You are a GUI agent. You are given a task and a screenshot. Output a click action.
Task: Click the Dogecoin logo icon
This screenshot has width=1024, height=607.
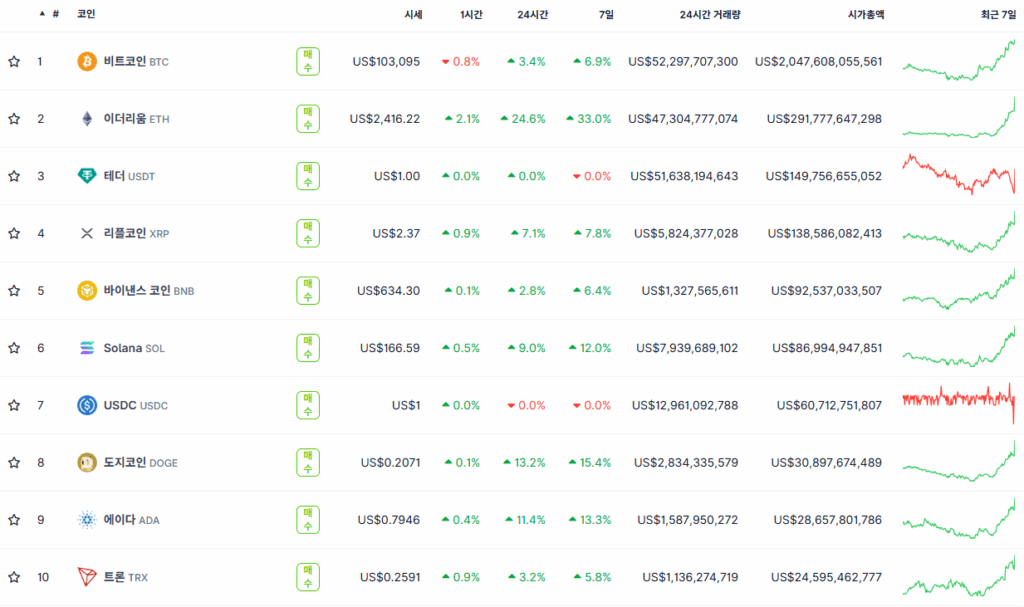click(87, 463)
